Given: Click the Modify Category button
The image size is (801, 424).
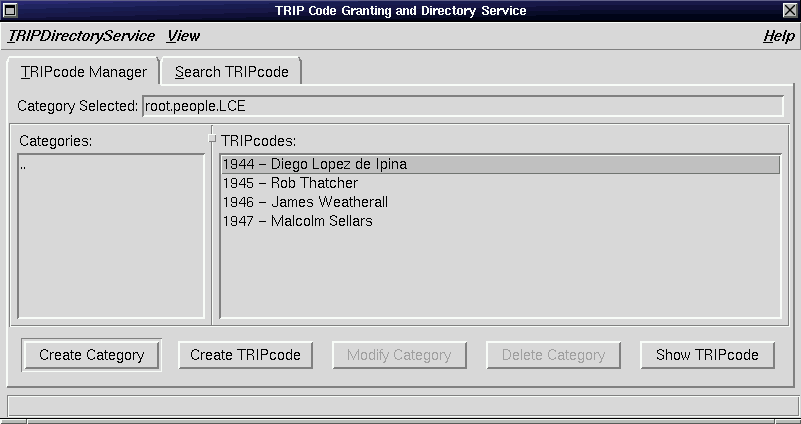Looking at the screenshot, I should [398, 355].
